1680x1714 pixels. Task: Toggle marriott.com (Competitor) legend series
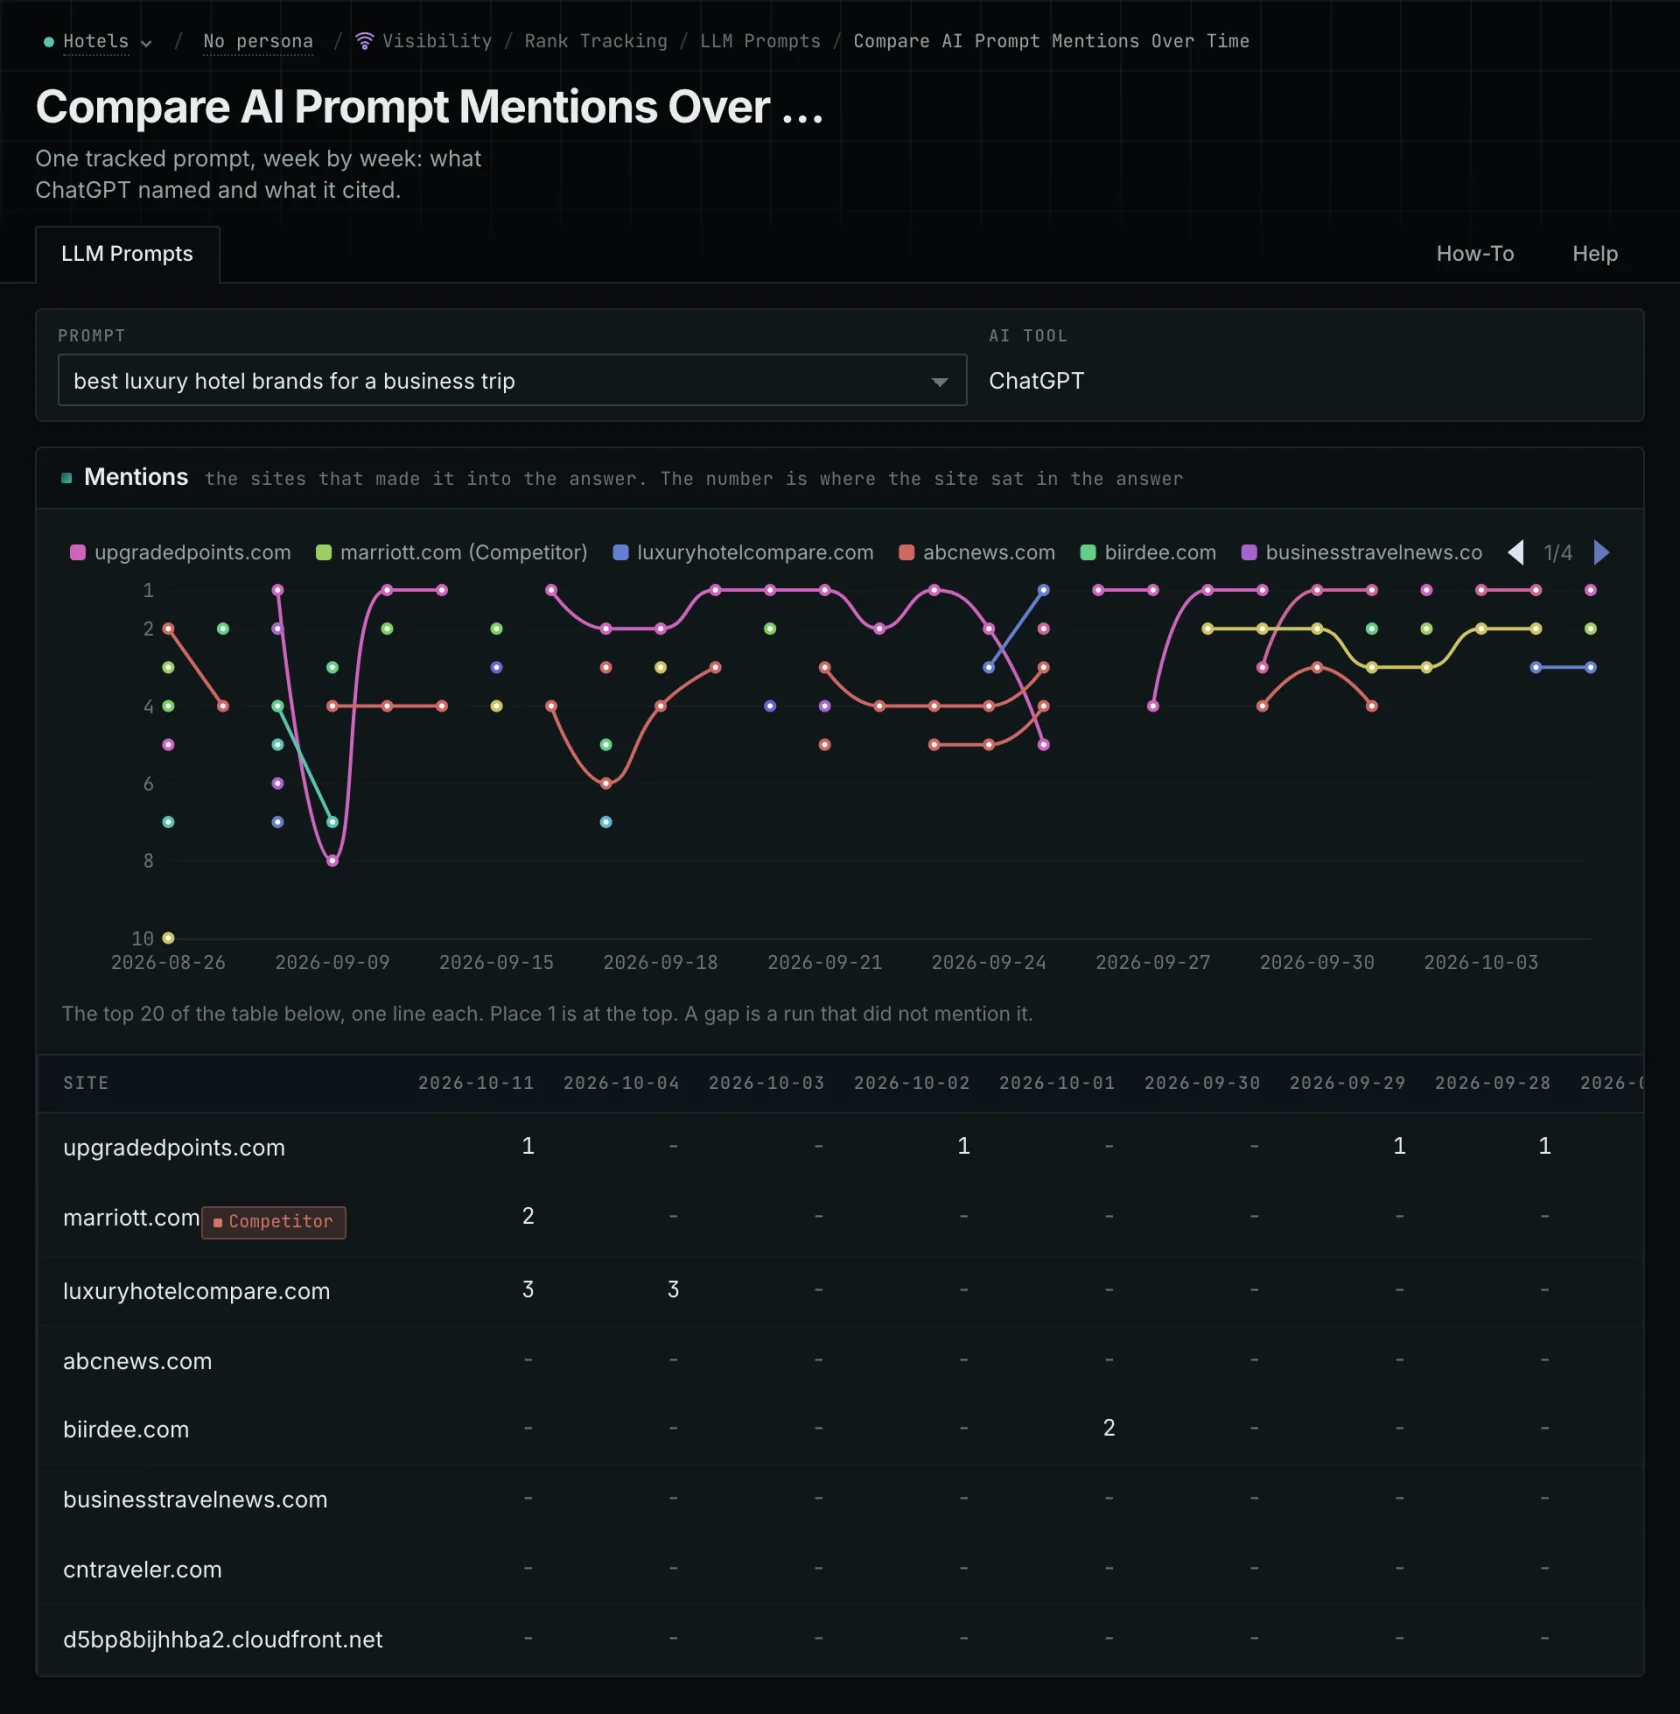(x=452, y=552)
